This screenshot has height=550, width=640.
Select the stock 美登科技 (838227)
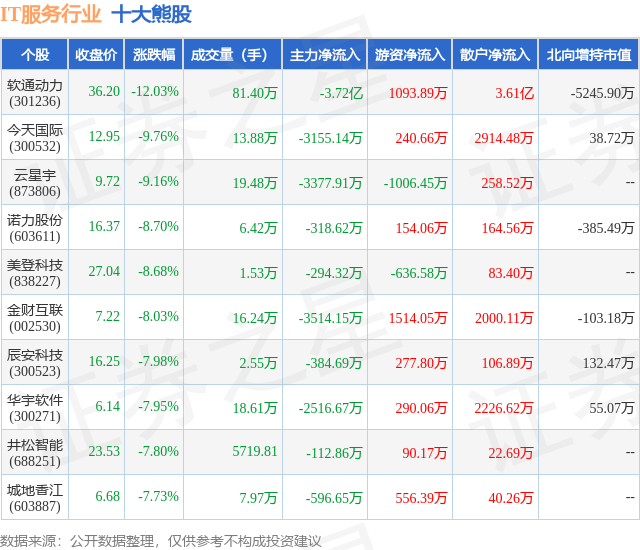pyautogui.click(x=35, y=273)
